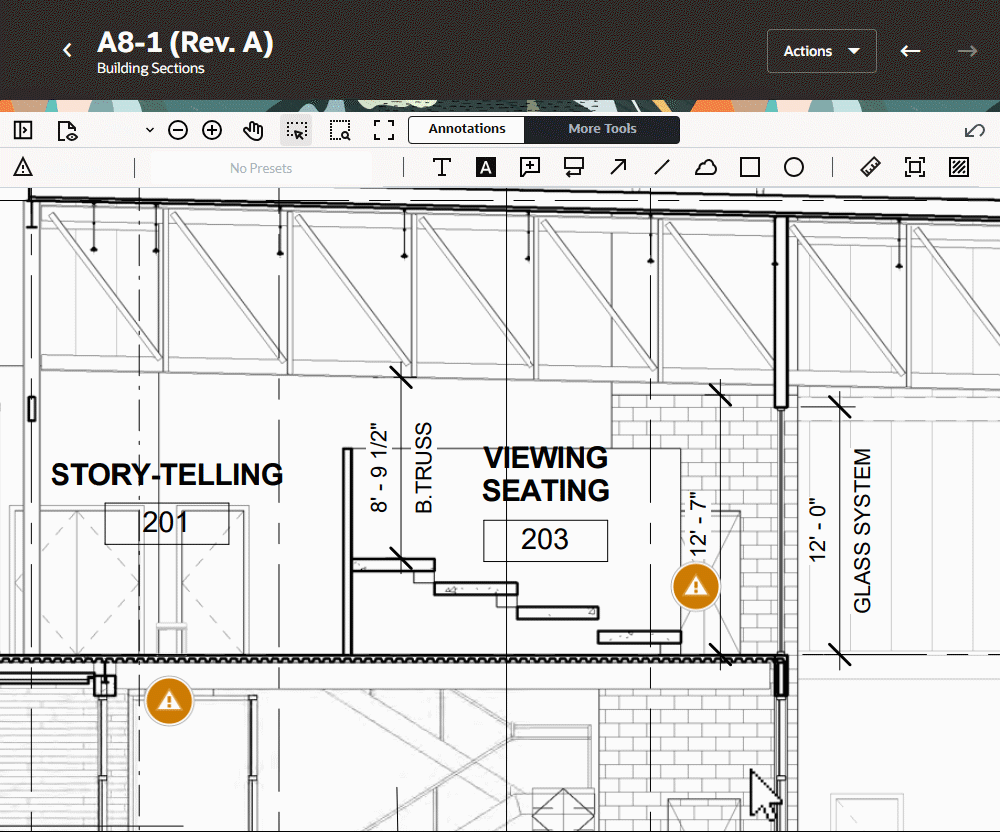Go back using the header chevron
The width and height of the screenshot is (1000, 832).
68,51
